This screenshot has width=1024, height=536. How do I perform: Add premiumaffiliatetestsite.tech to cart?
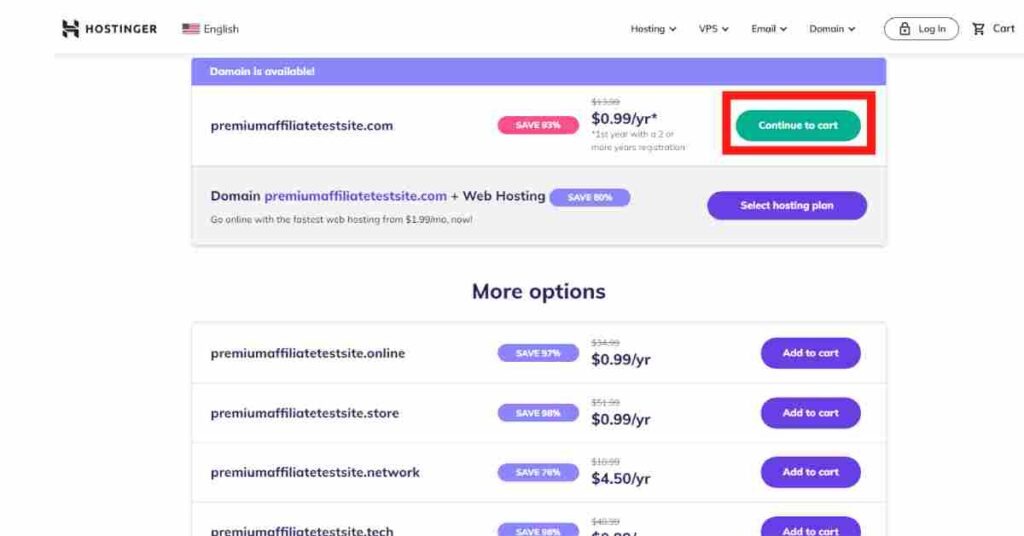point(810,528)
